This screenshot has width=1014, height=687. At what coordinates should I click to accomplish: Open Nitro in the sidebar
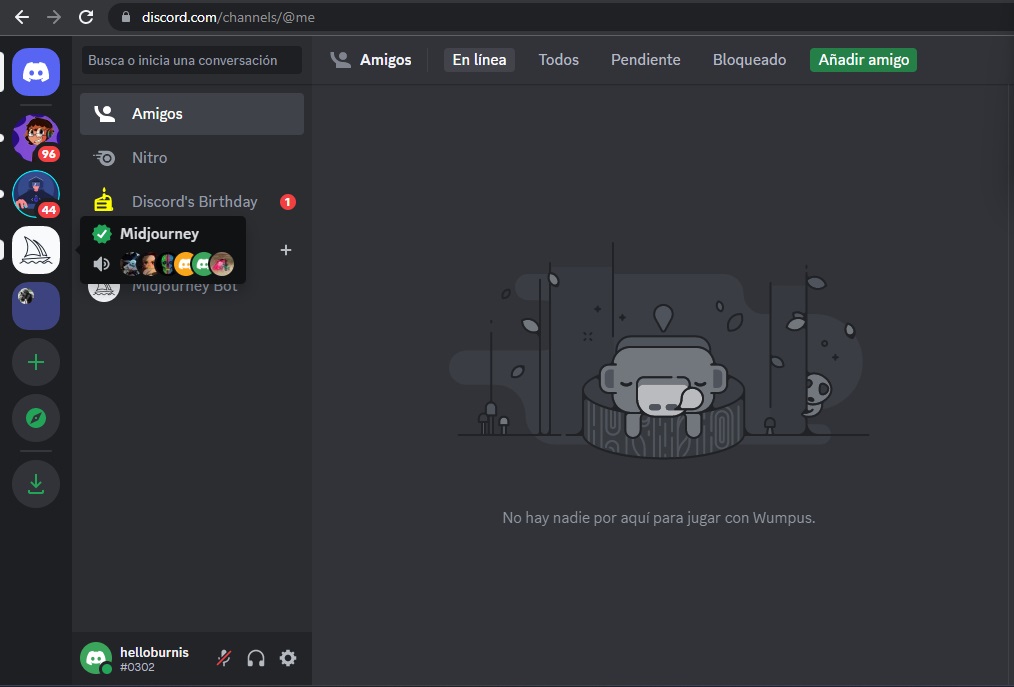point(192,157)
